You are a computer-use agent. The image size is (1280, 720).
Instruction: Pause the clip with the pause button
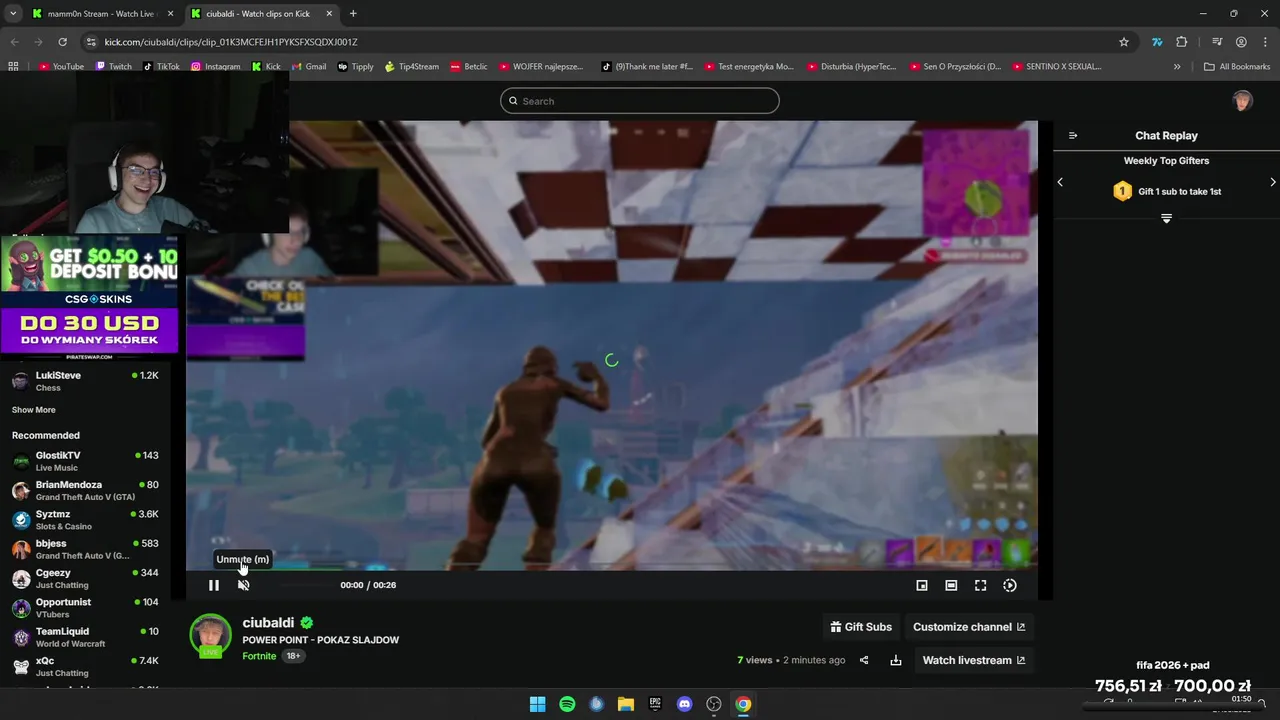[213, 585]
